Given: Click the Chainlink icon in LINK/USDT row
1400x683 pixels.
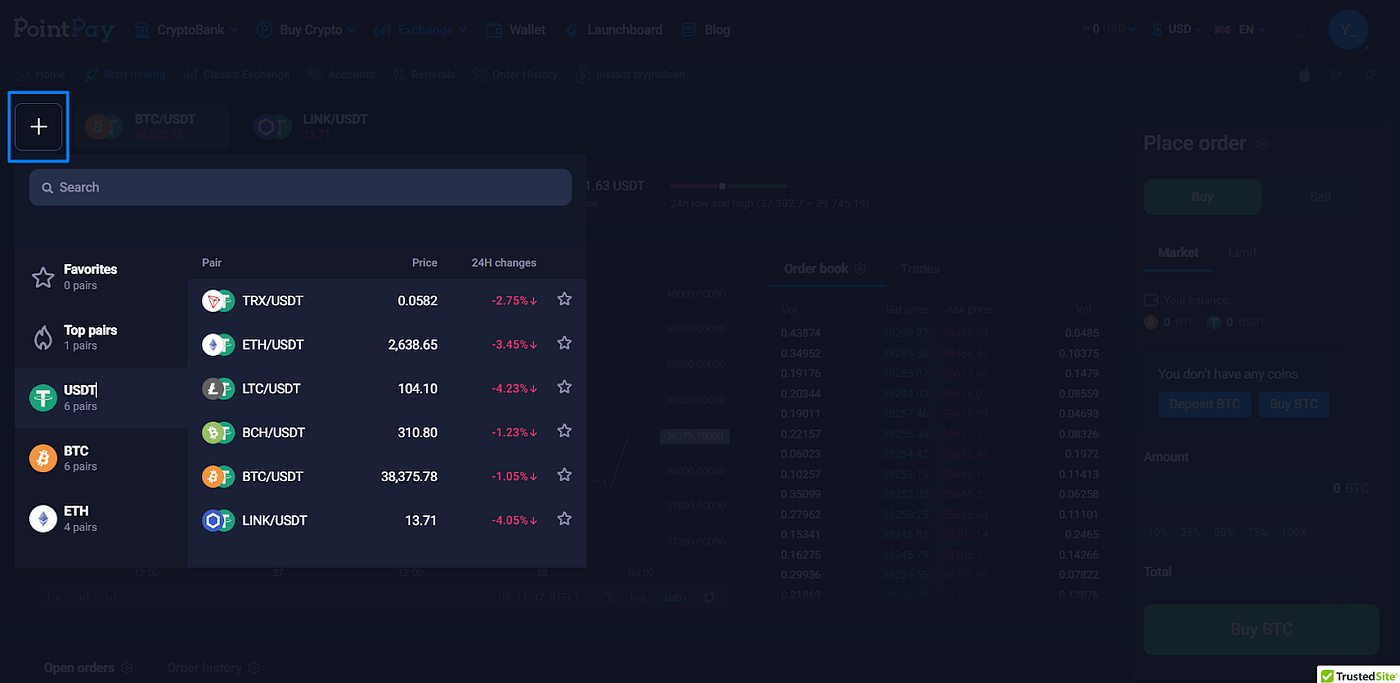Looking at the screenshot, I should pos(212,520).
